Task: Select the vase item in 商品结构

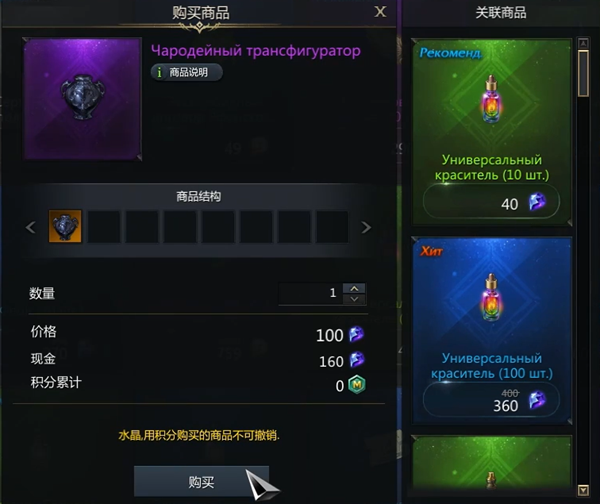Action: [x=65, y=226]
